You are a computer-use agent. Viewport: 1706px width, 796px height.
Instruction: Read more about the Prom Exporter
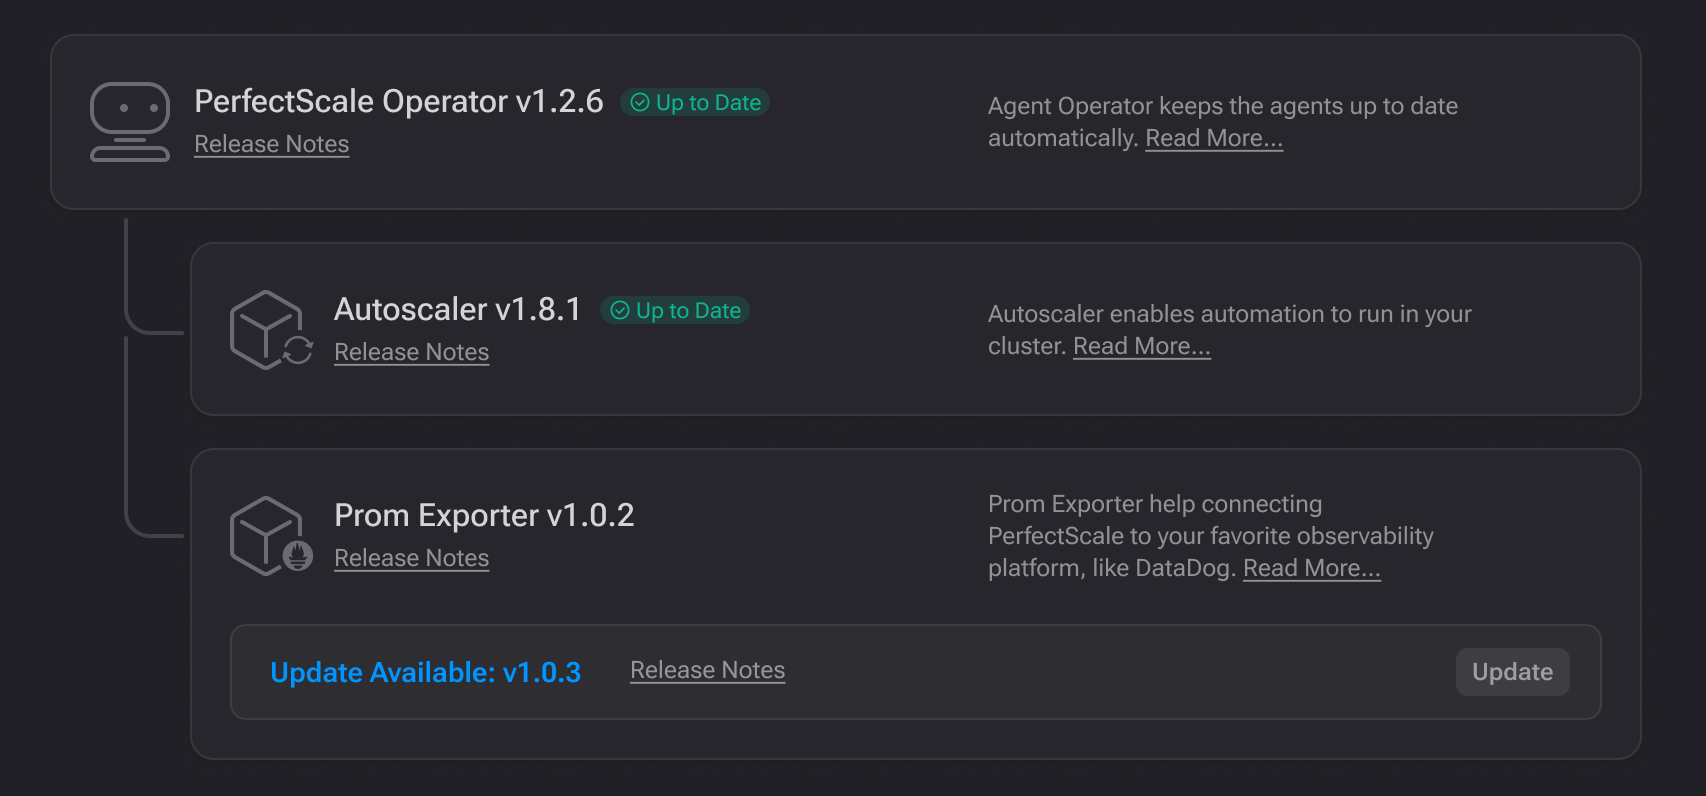pyautogui.click(x=1312, y=568)
